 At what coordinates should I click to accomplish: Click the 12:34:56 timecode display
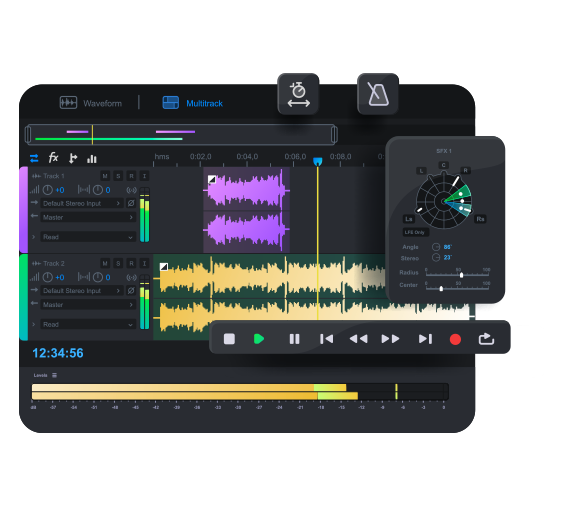click(58, 353)
